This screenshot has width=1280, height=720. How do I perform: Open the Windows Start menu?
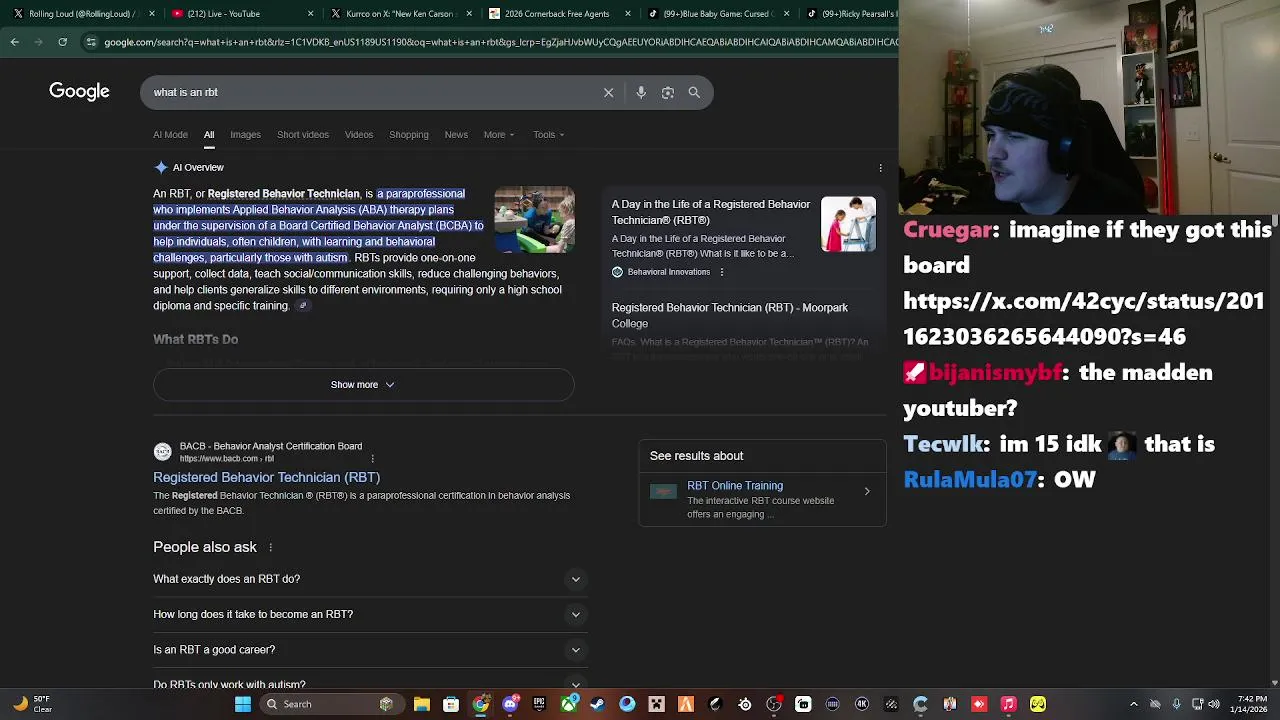click(x=242, y=704)
